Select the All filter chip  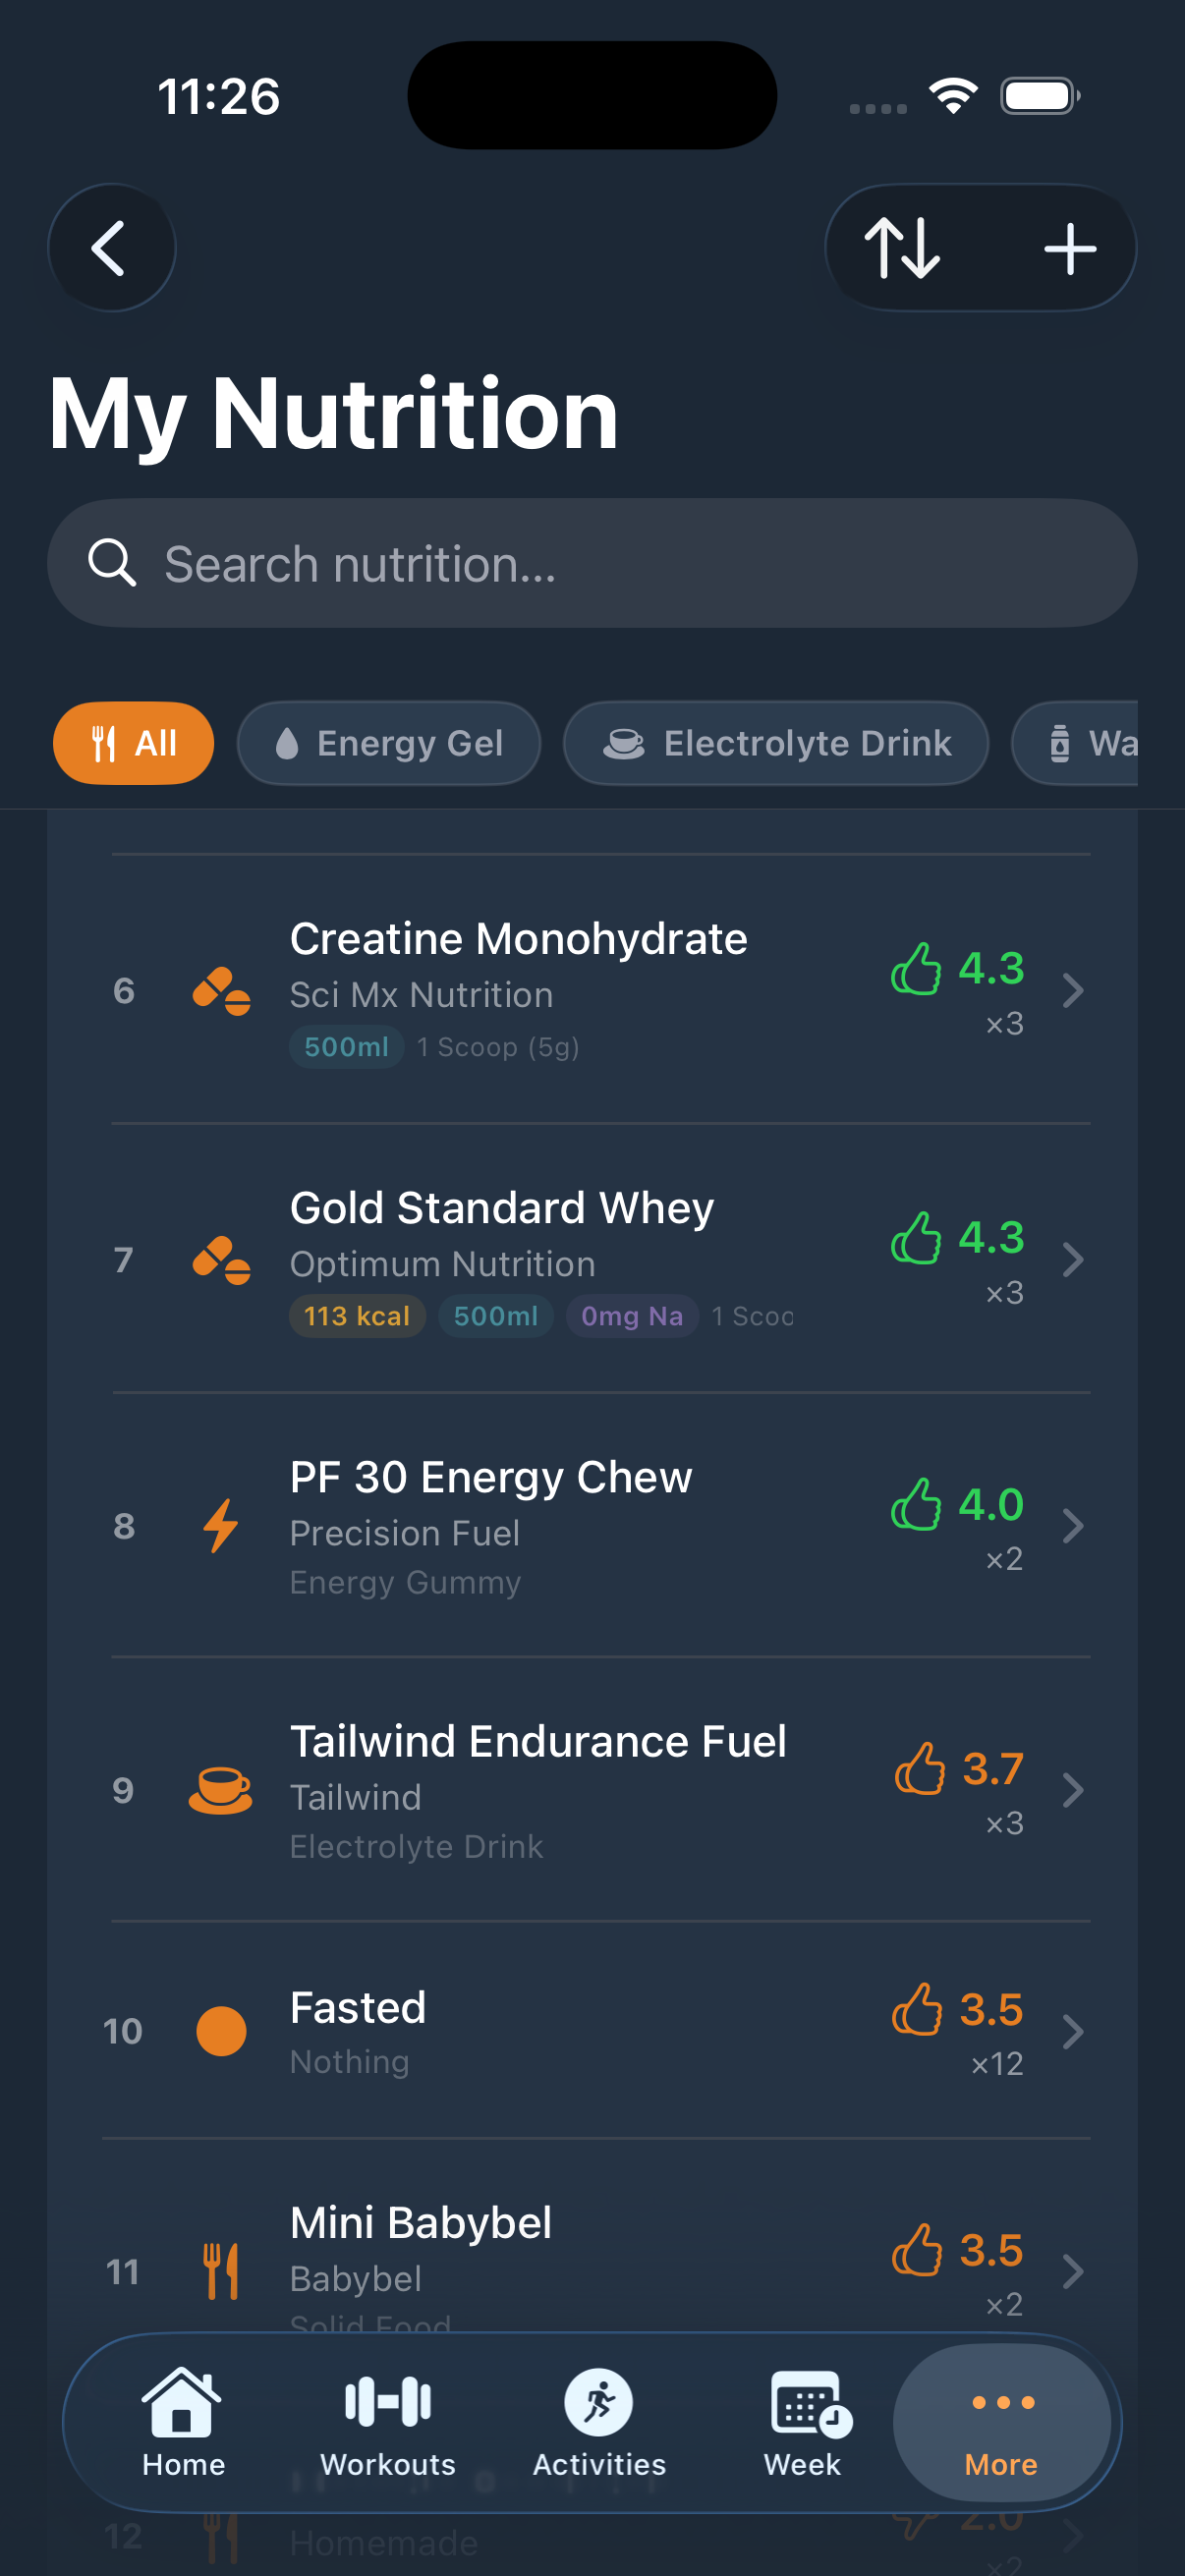coord(133,743)
